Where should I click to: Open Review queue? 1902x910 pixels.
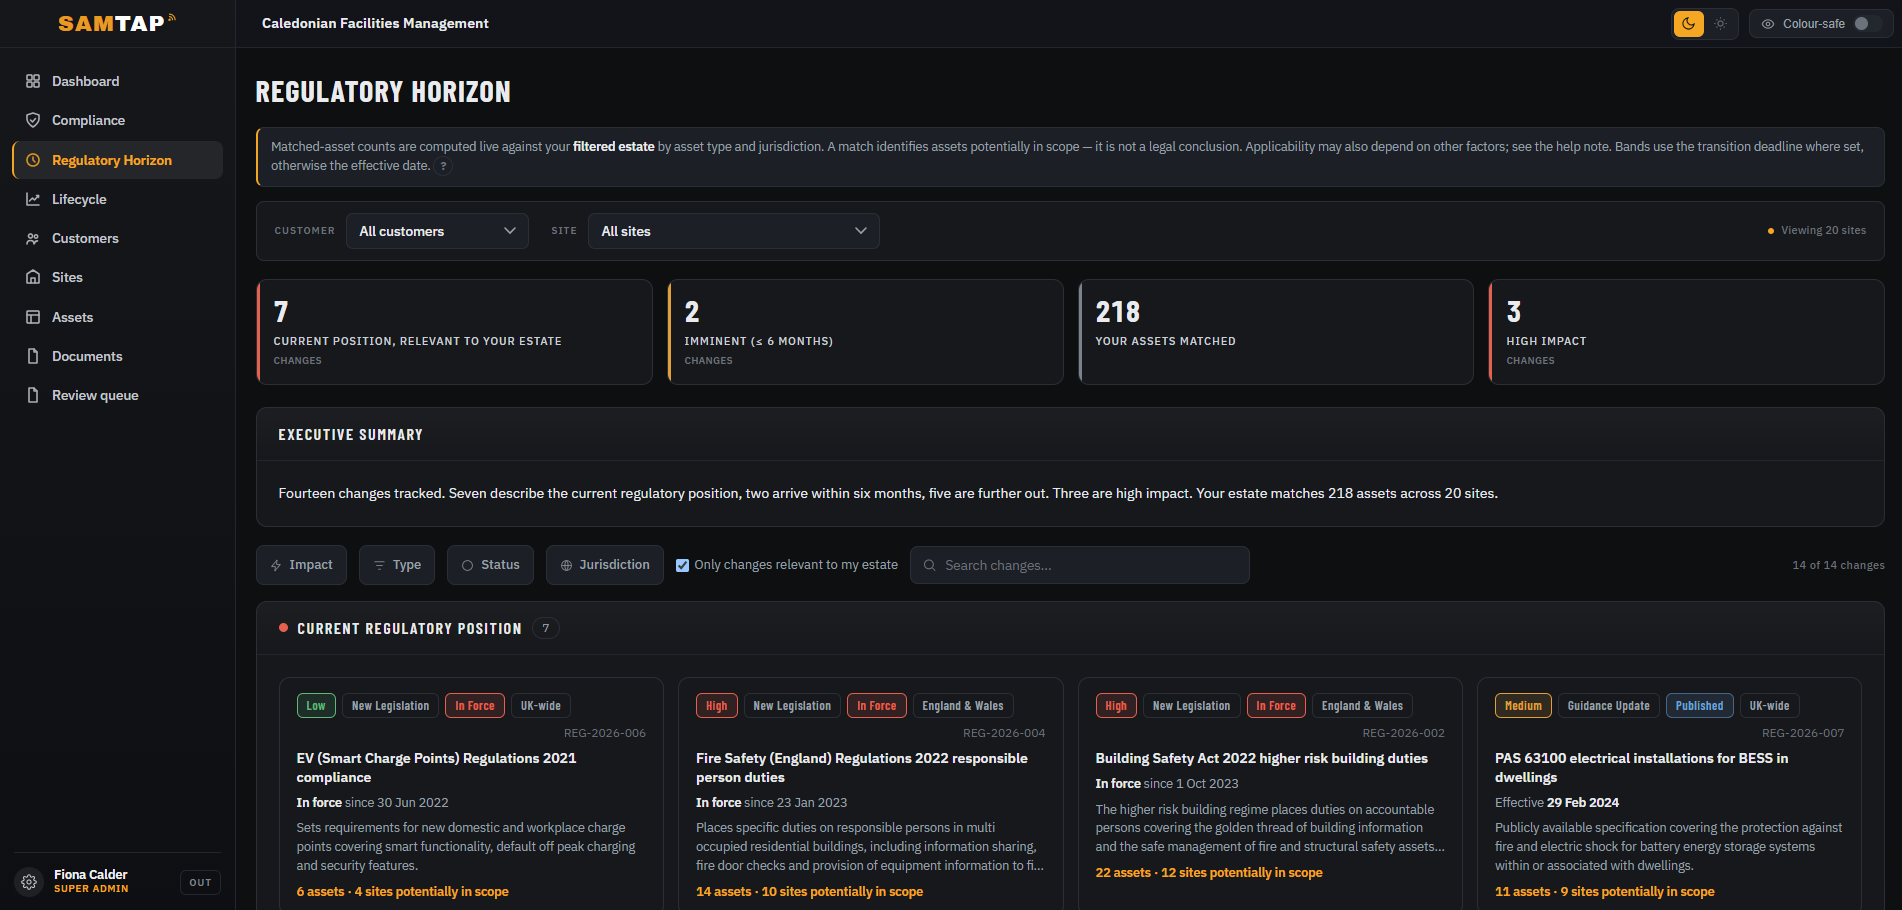point(117,395)
